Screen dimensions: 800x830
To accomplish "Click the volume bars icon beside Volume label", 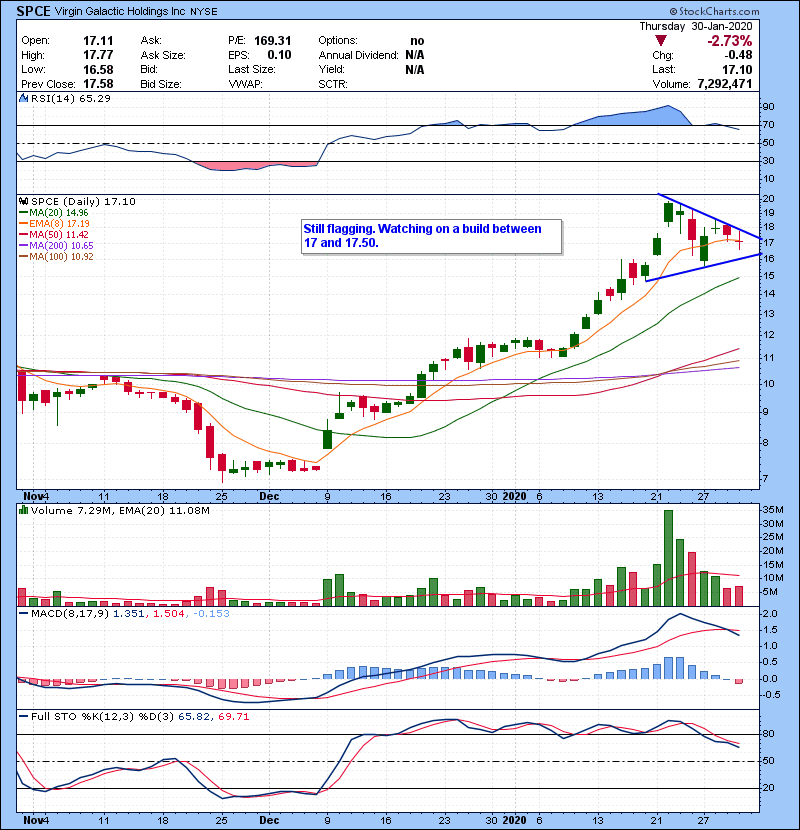I will coord(23,510).
